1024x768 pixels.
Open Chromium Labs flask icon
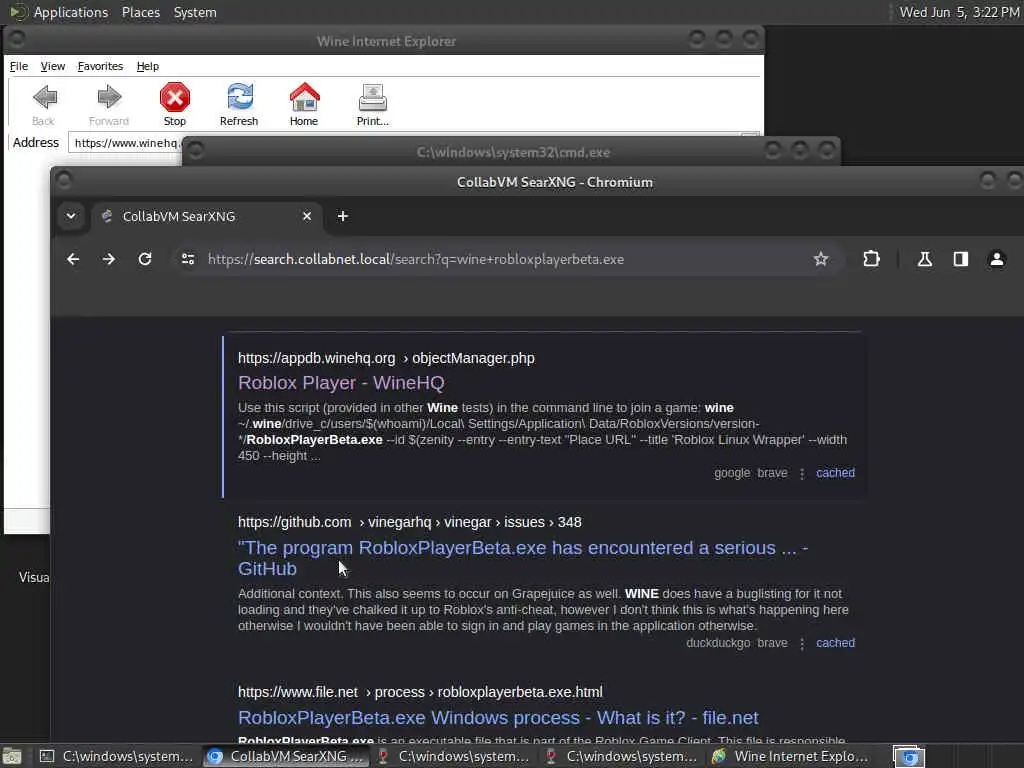coord(925,259)
